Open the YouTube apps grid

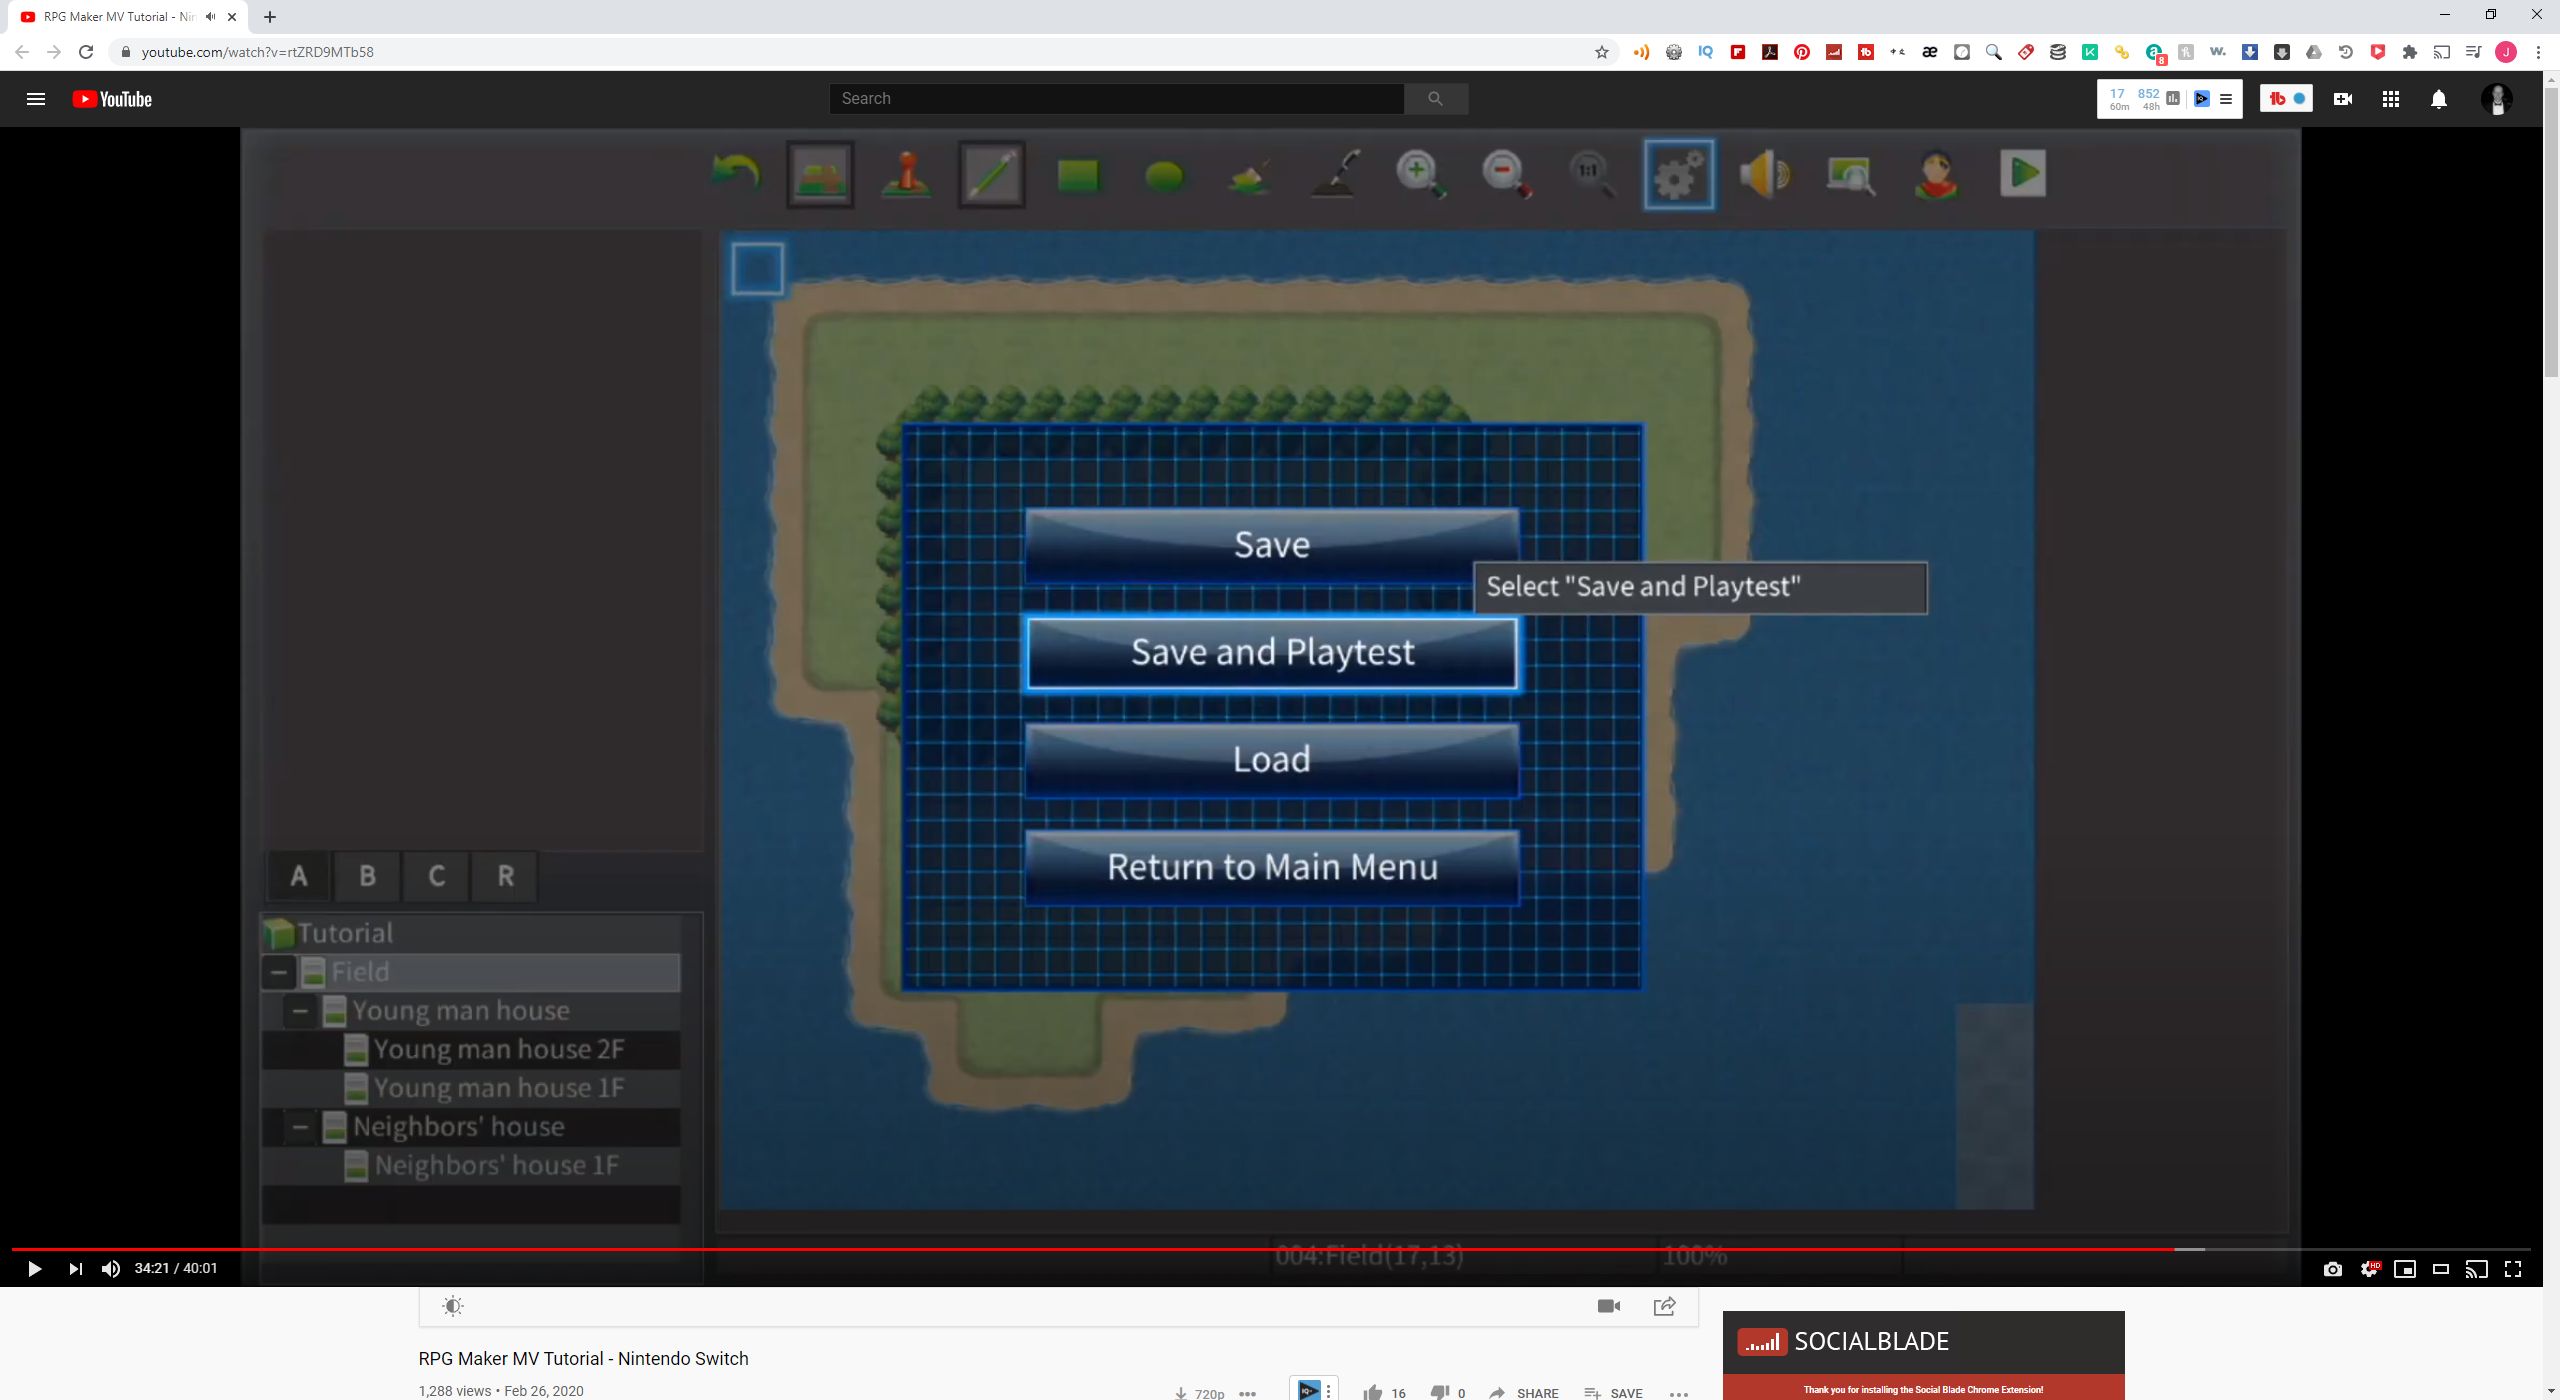pyautogui.click(x=2391, y=99)
